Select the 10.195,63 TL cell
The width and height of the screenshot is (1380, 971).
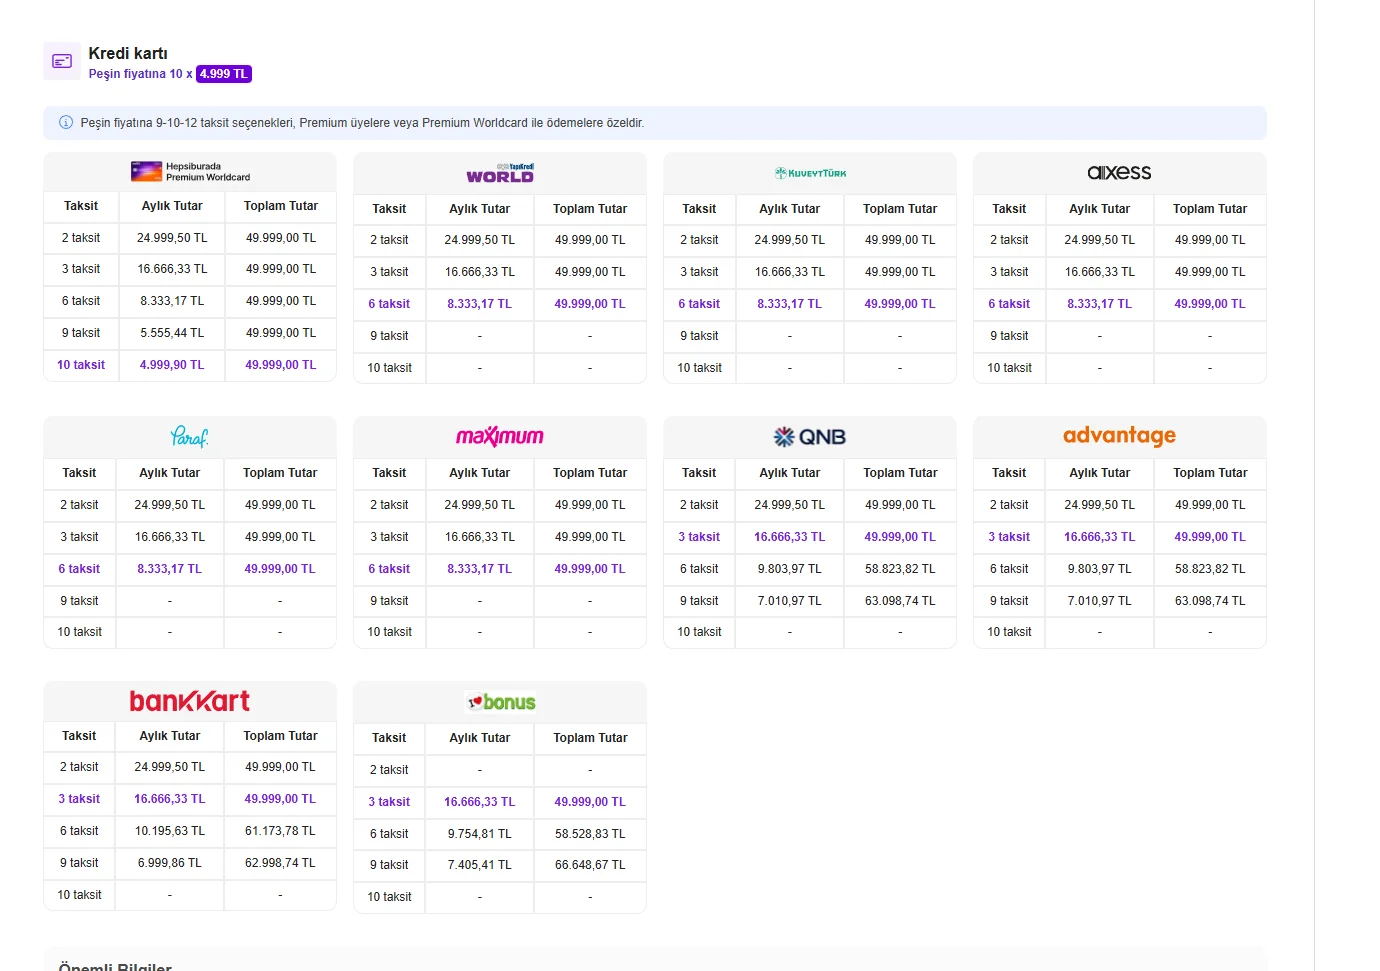[170, 831]
